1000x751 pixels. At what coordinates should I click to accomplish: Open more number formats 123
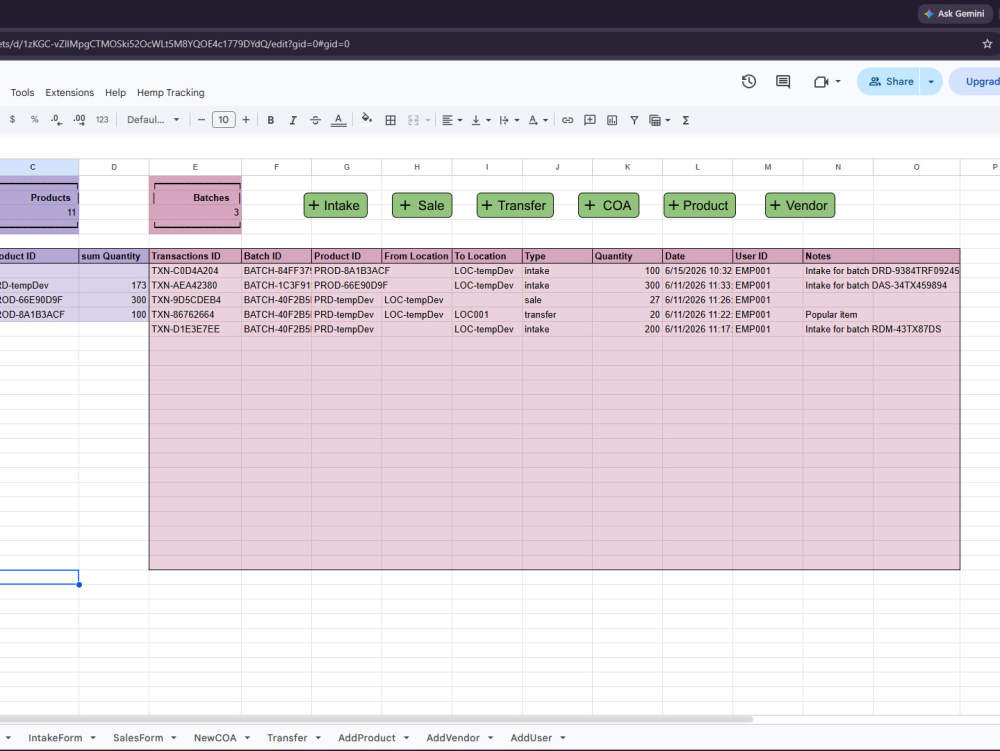[102, 120]
